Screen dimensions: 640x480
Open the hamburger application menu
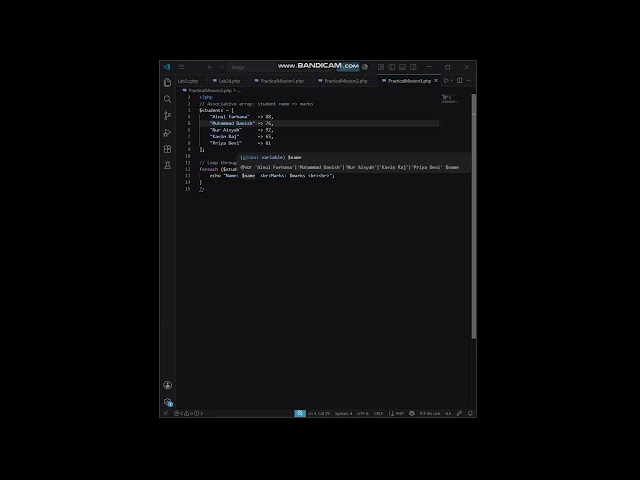tap(182, 67)
